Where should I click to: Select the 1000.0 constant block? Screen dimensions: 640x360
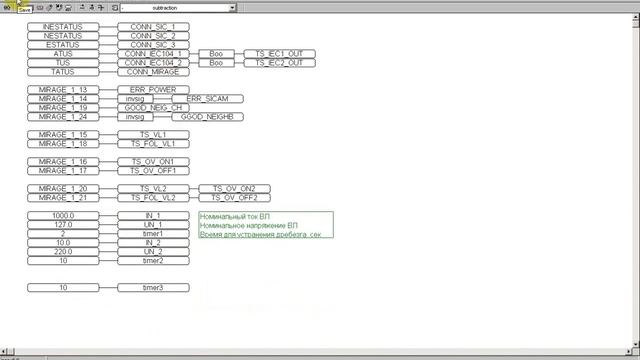63,216
